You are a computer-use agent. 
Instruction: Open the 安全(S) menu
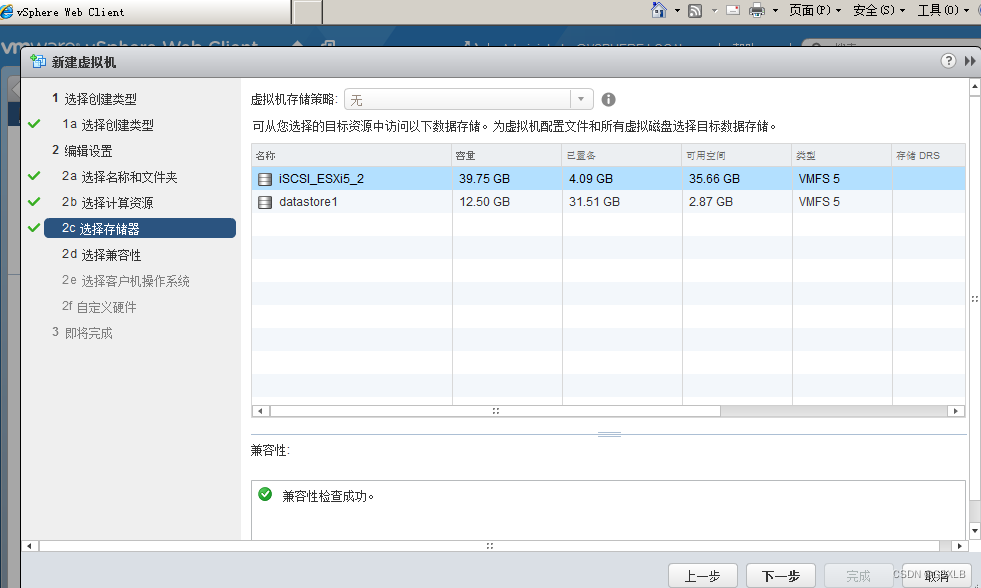879,10
